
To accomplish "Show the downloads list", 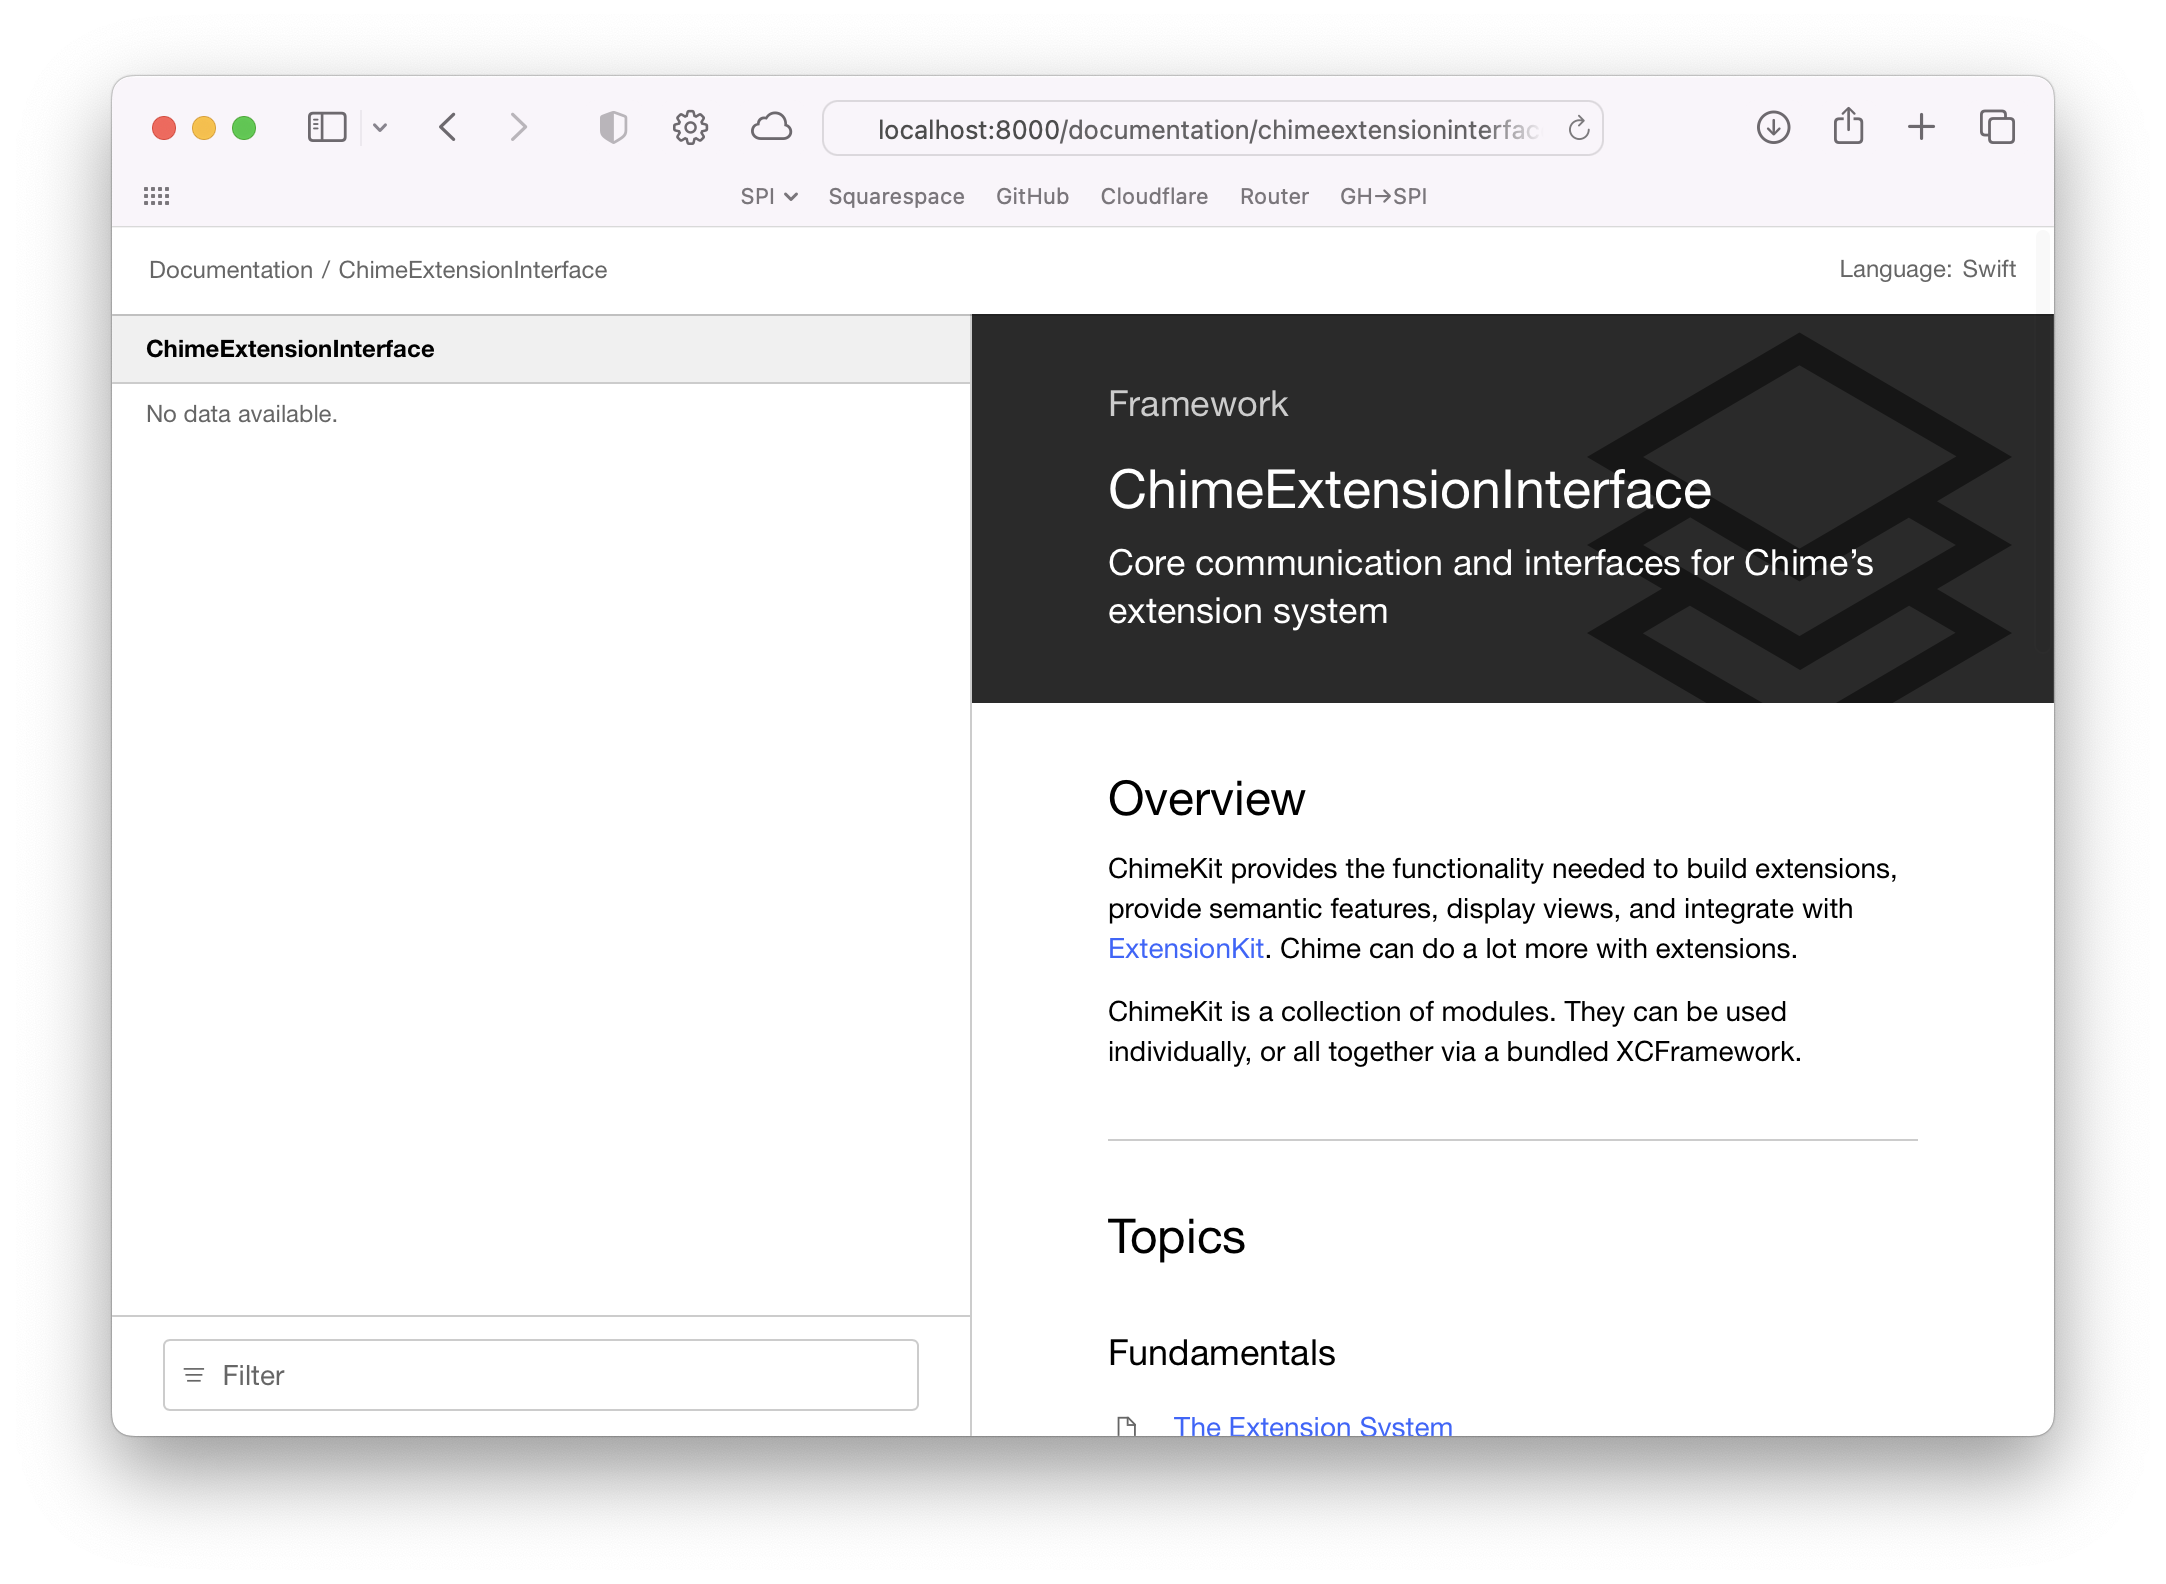I will coord(1771,127).
